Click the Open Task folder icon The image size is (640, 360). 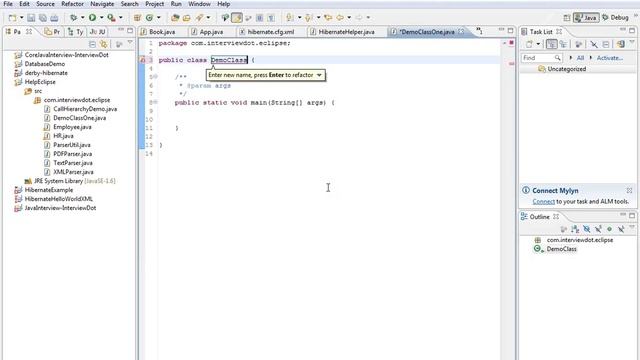click(187, 18)
